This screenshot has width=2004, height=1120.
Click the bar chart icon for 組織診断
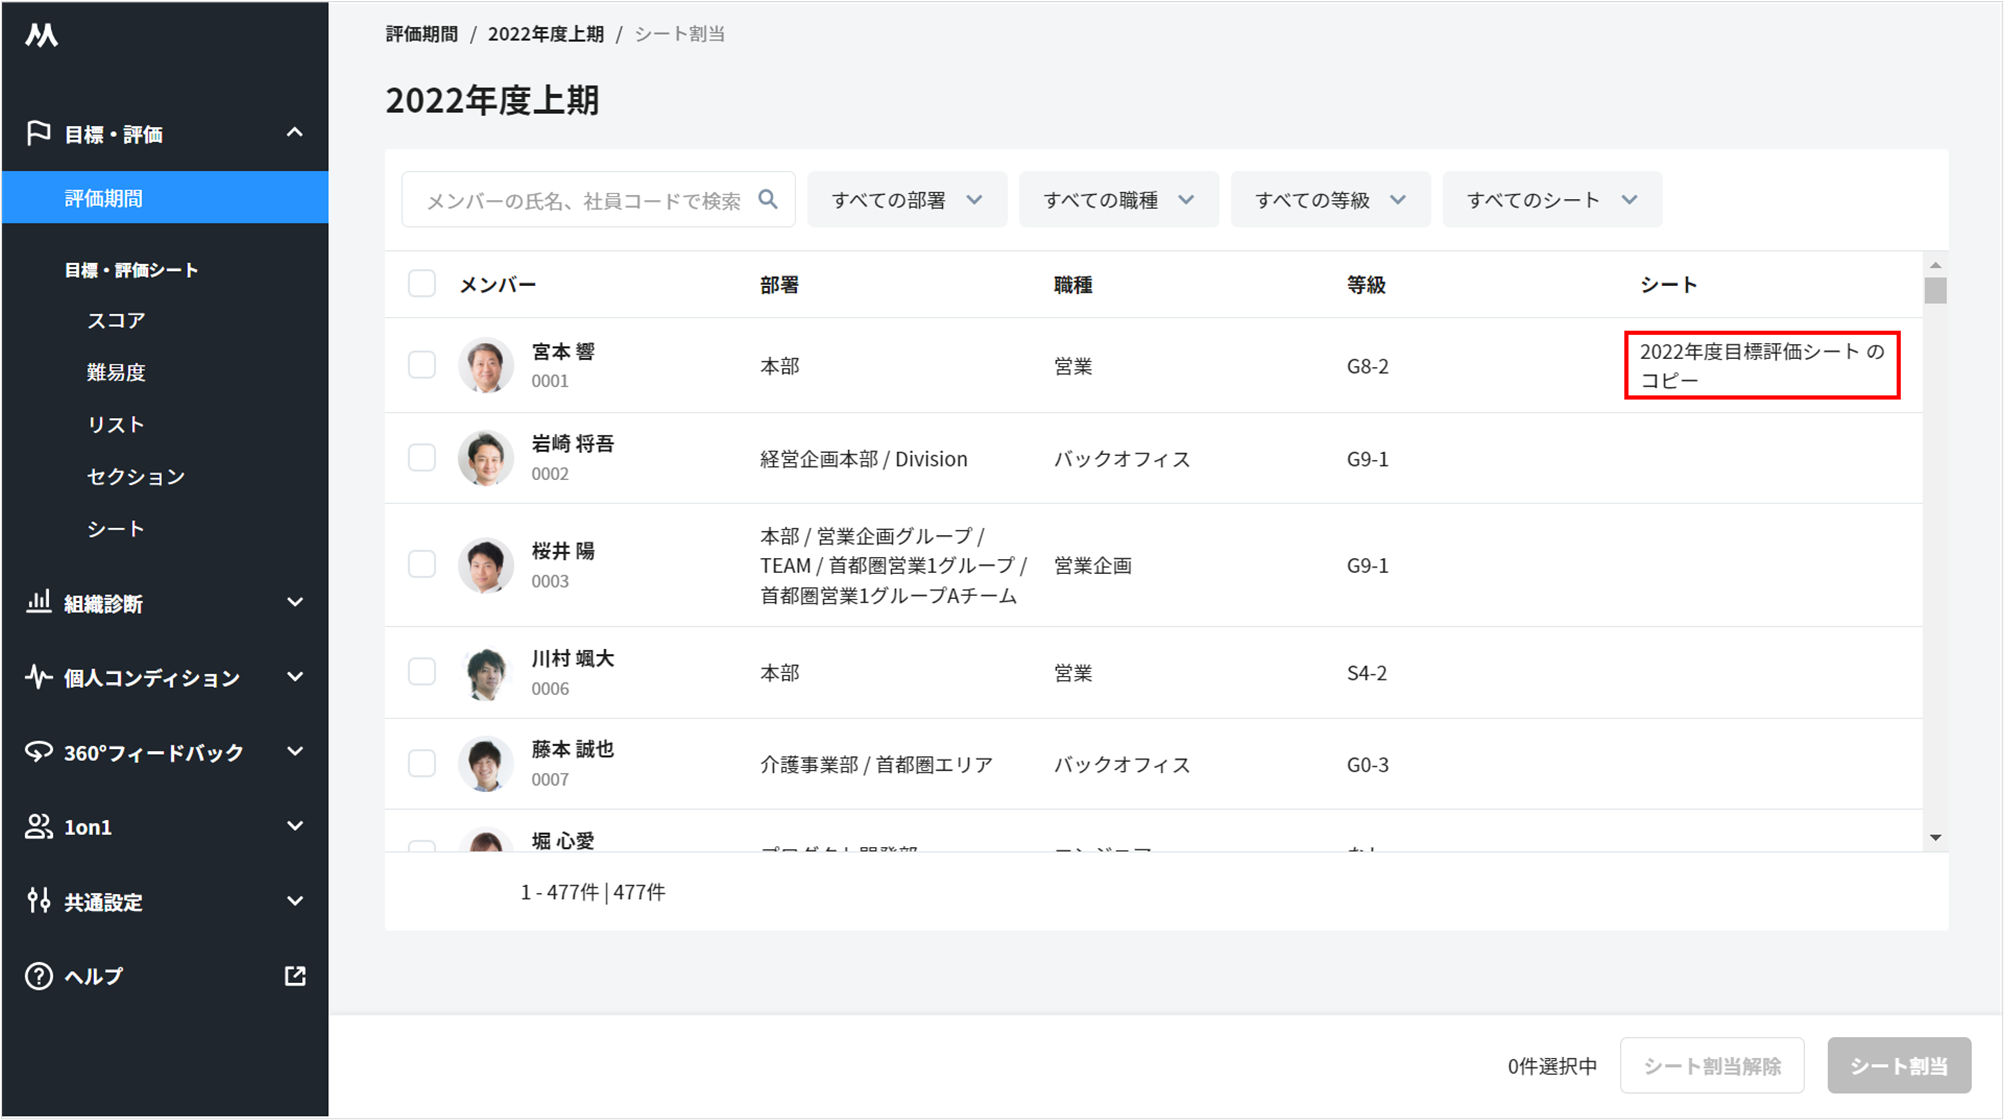point(38,602)
